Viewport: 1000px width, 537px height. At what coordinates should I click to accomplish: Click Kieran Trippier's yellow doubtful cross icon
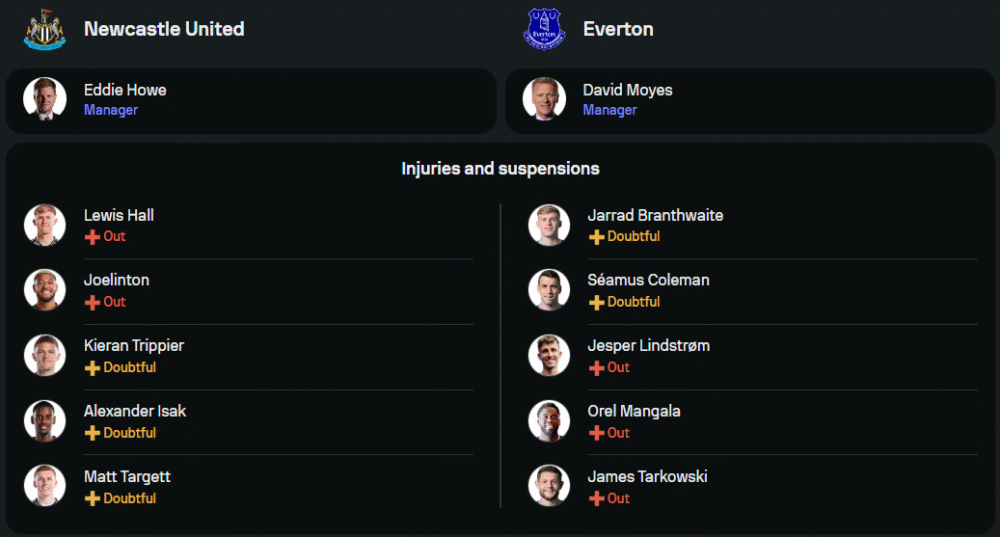92,368
